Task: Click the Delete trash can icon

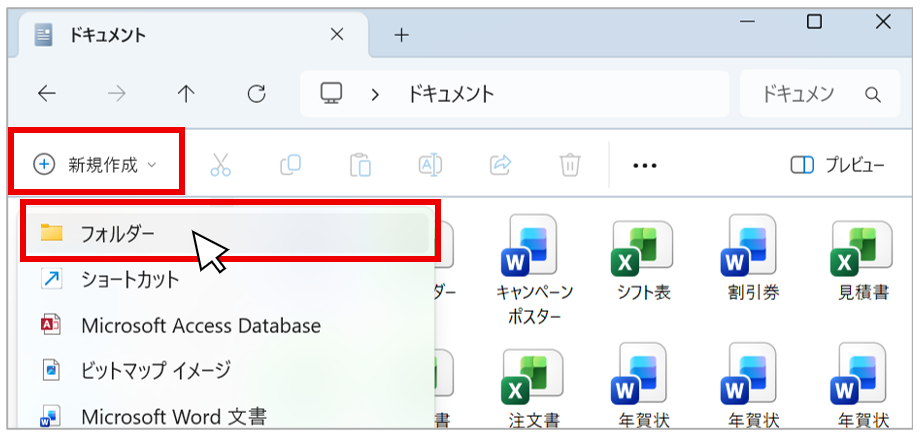Action: coord(570,165)
